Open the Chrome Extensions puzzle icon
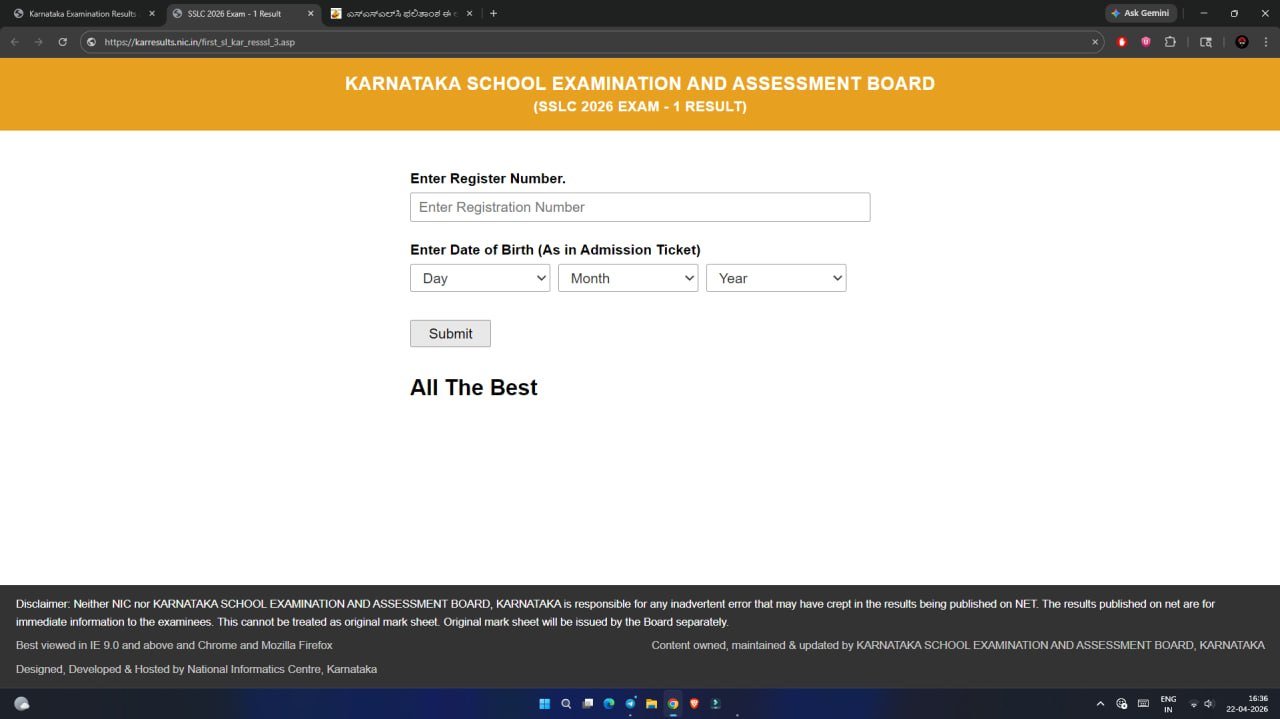The image size is (1280, 719). (x=1170, y=42)
